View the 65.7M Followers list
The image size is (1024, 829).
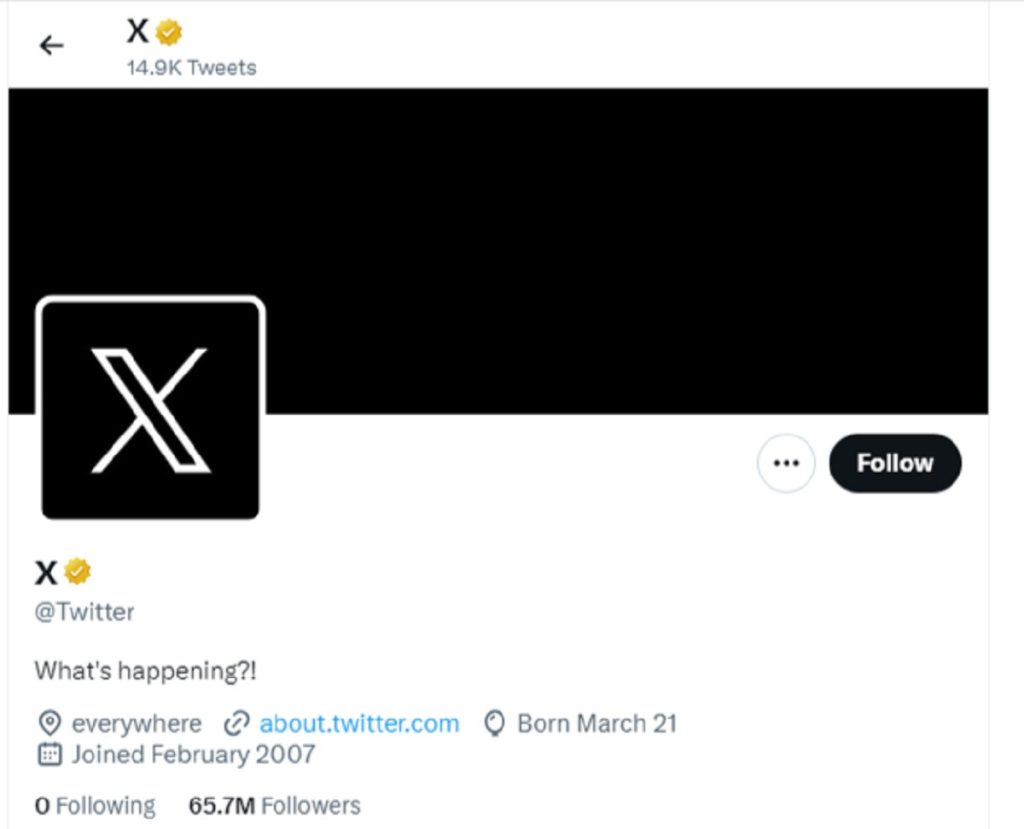(275, 805)
